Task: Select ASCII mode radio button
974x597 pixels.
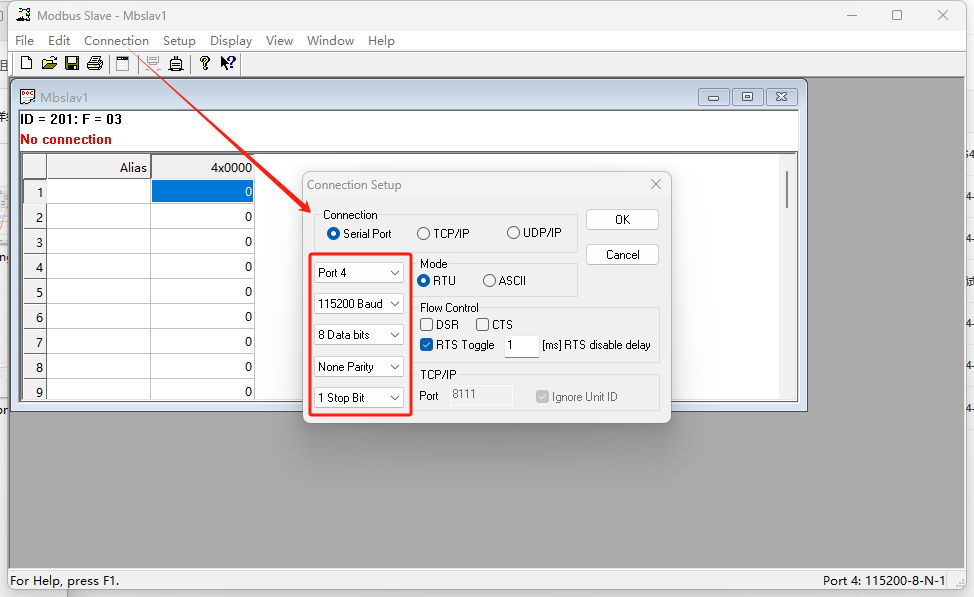Action: [x=489, y=281]
